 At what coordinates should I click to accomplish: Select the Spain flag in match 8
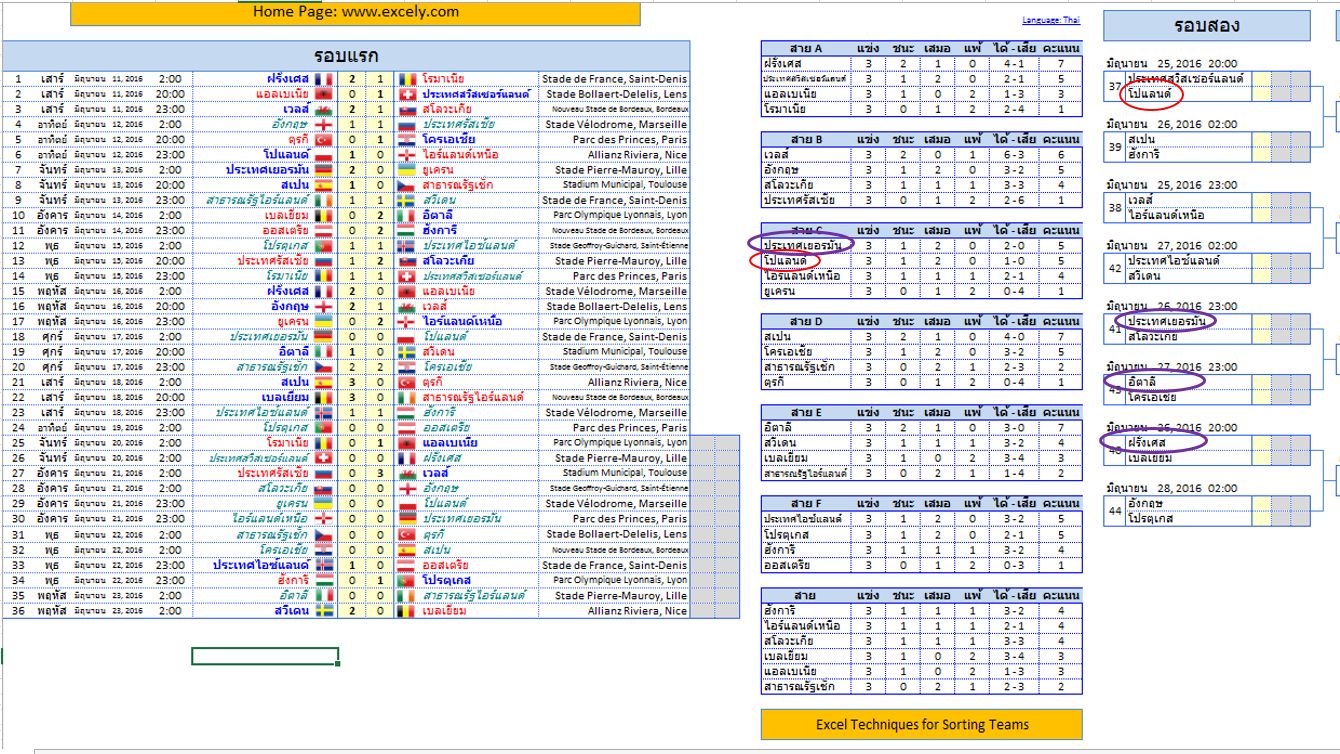(x=324, y=185)
